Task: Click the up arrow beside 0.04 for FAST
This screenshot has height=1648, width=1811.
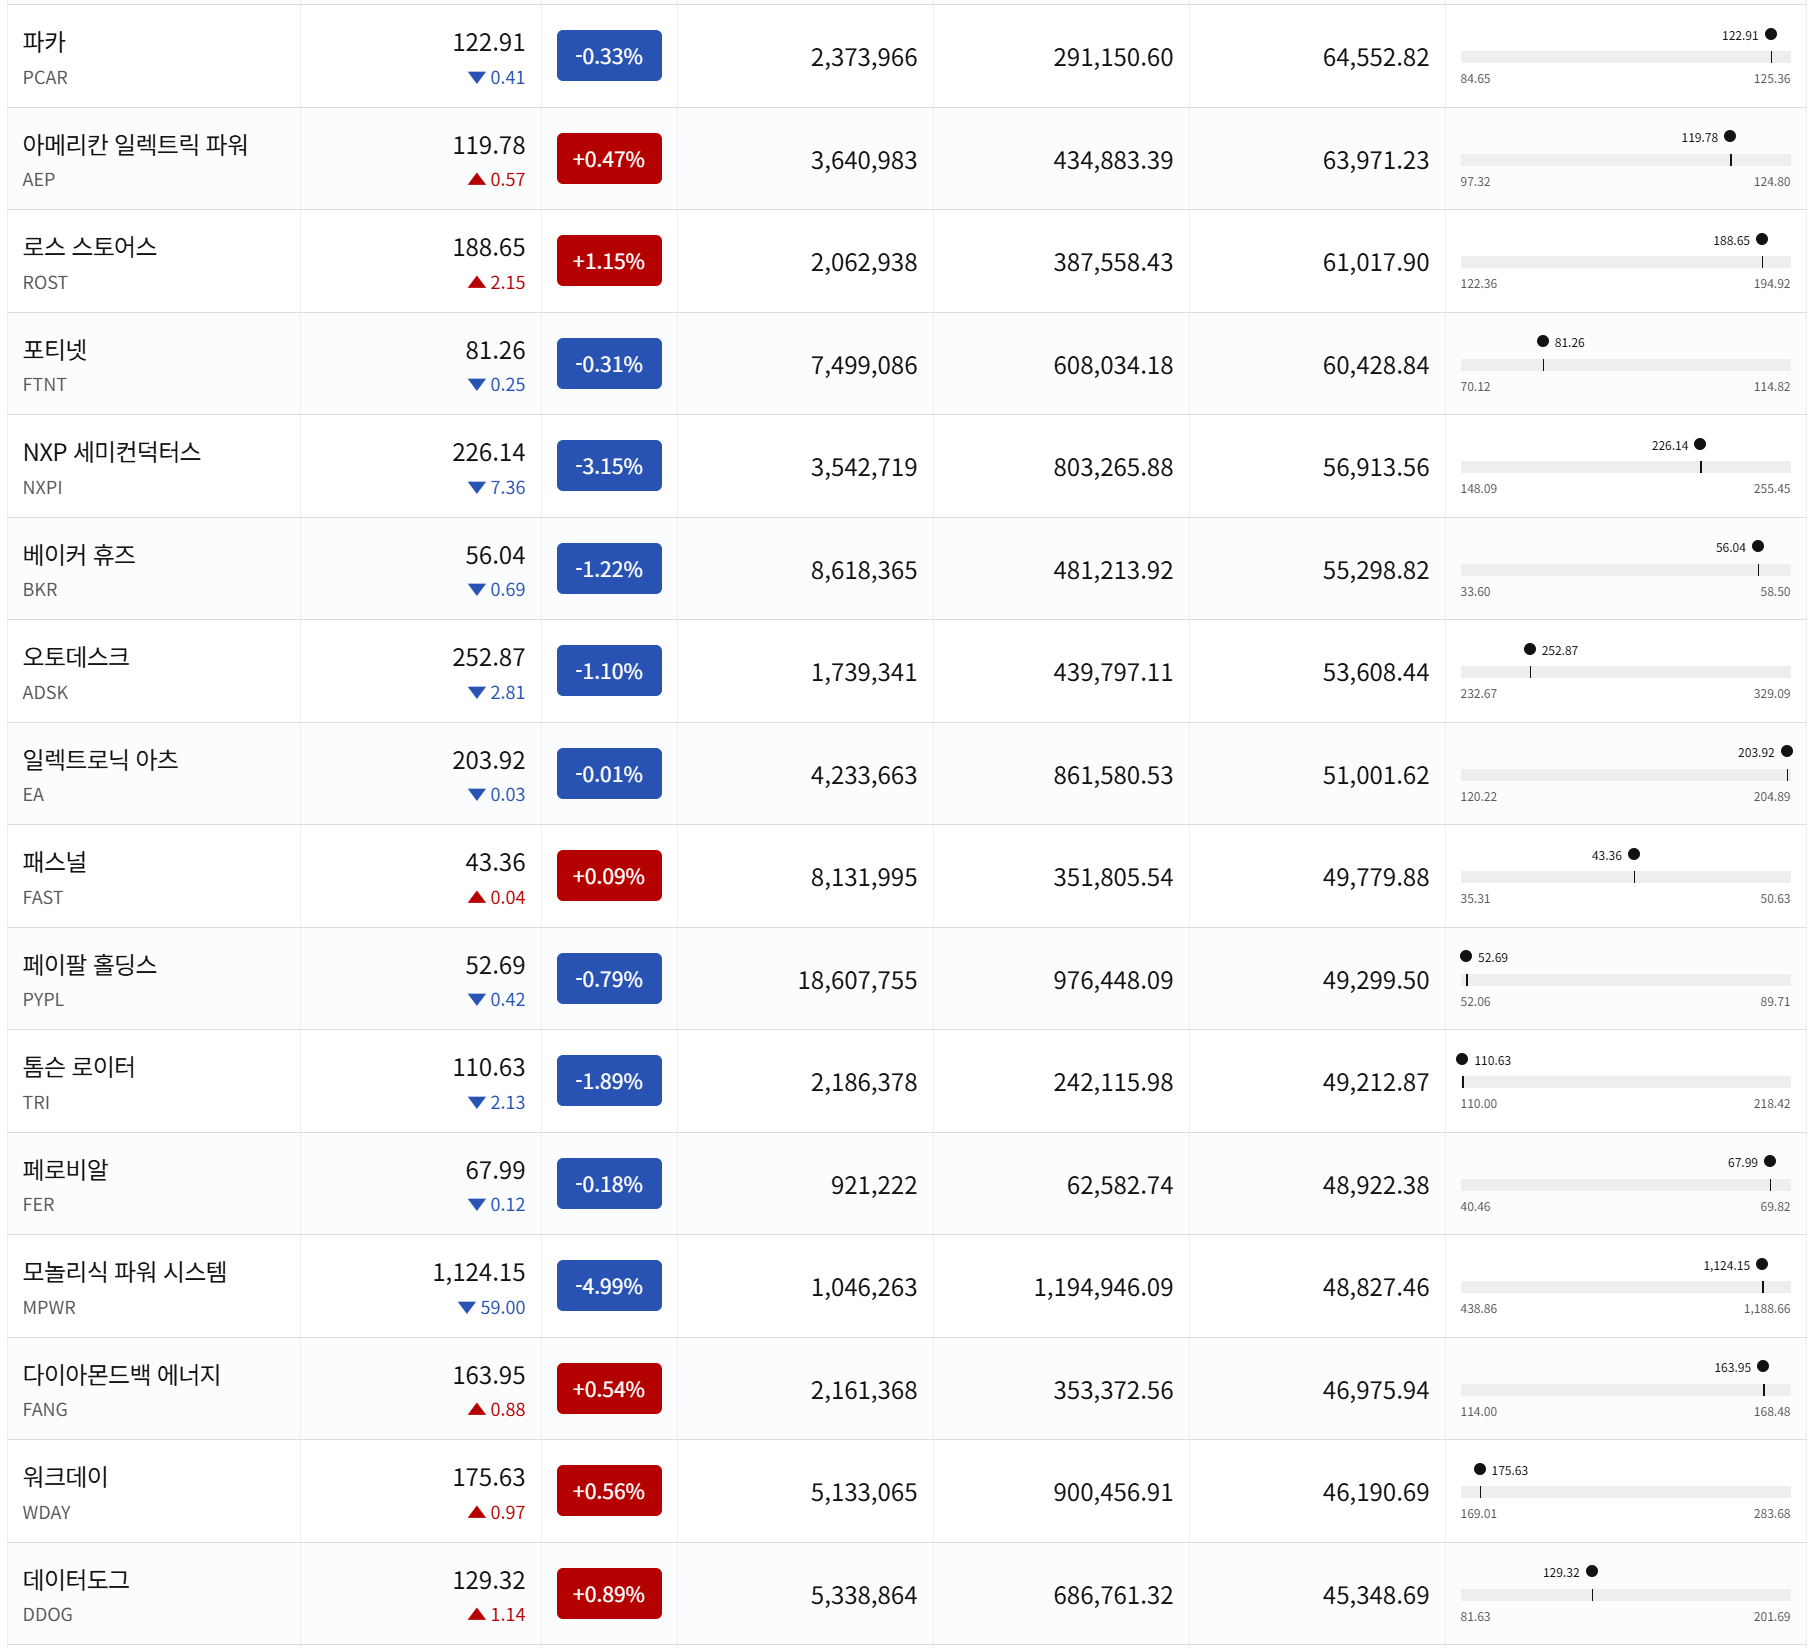Action: [x=477, y=898]
